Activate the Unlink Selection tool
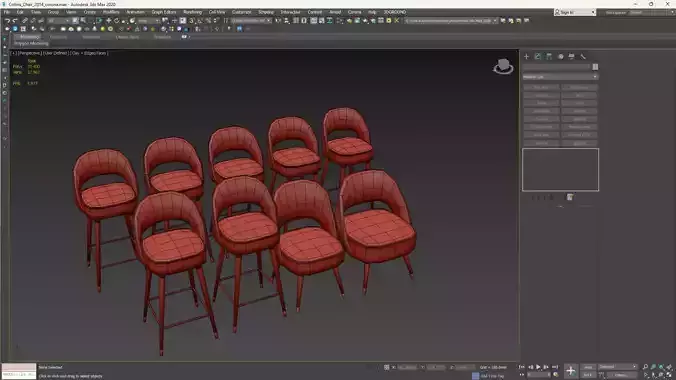The height and width of the screenshot is (380, 676). 33,20
